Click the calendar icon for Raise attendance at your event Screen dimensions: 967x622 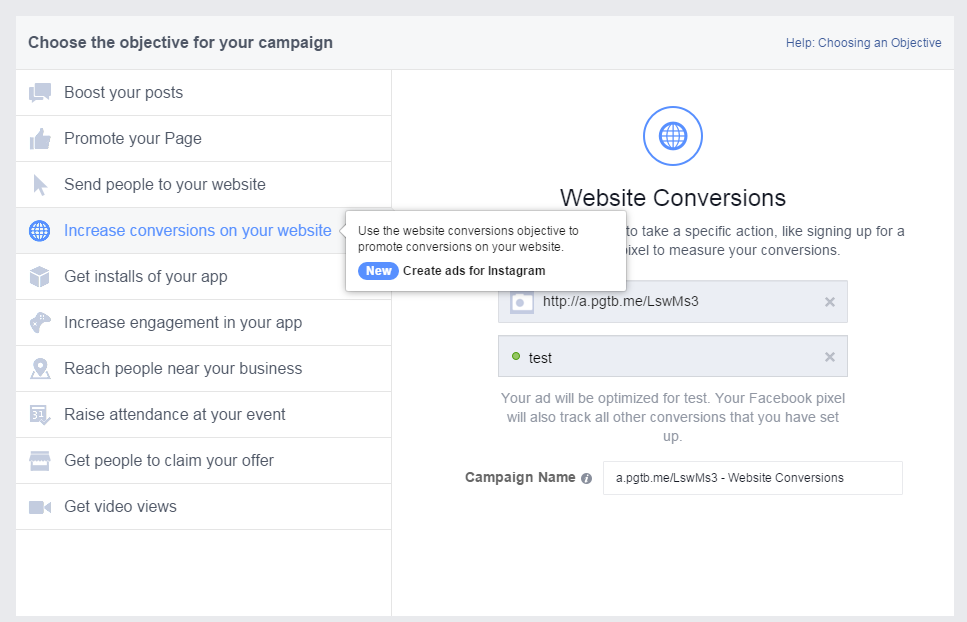(x=40, y=415)
